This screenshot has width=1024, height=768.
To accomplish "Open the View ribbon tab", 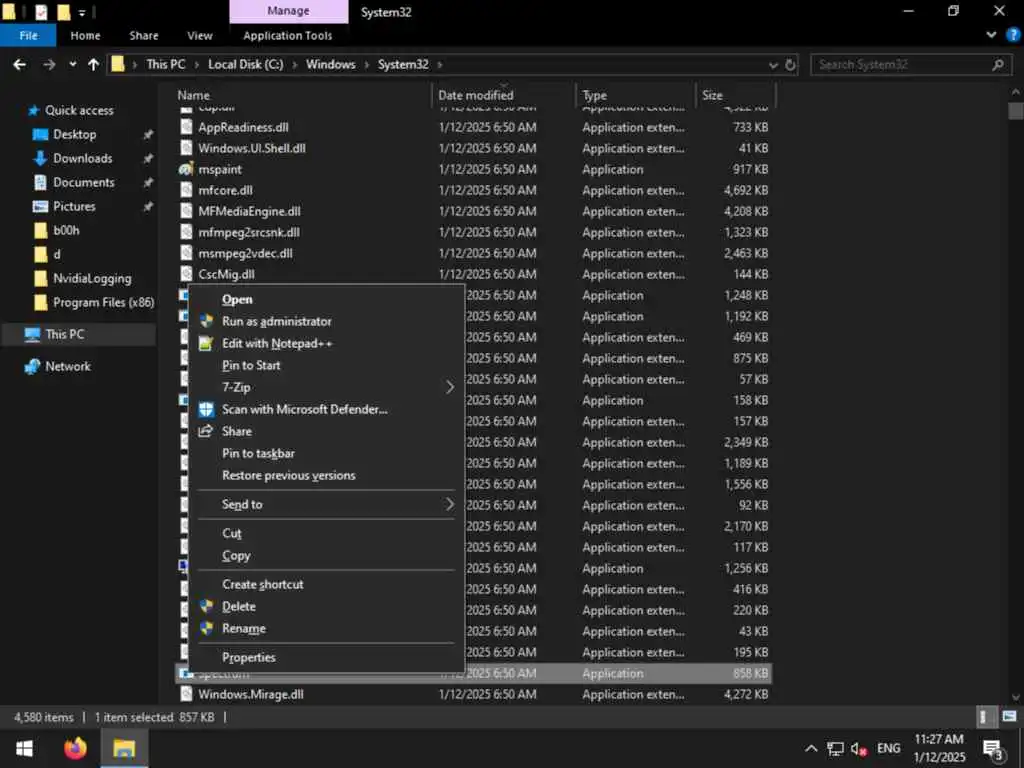I will (x=200, y=35).
